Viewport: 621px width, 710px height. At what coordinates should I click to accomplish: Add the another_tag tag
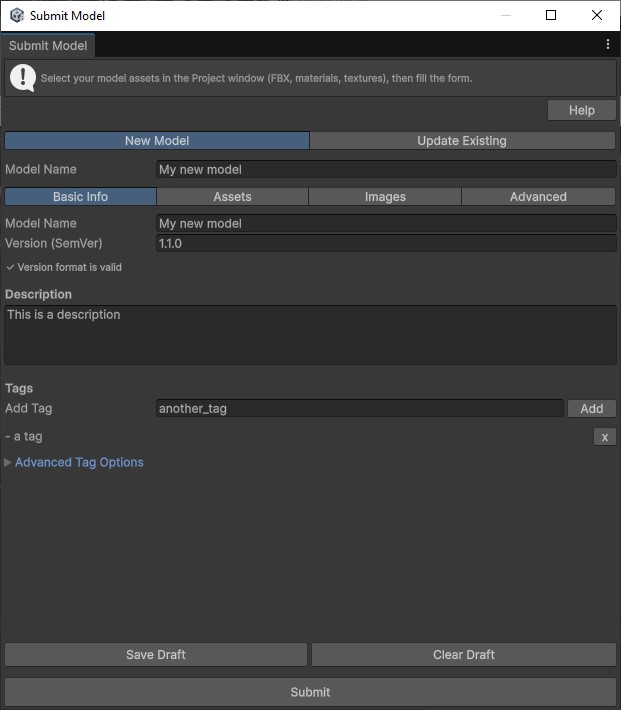click(x=592, y=408)
